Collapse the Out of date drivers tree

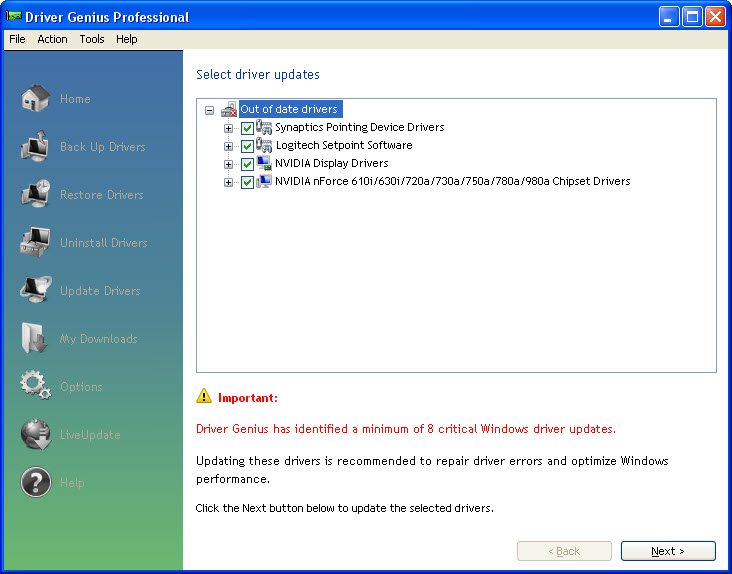209,110
